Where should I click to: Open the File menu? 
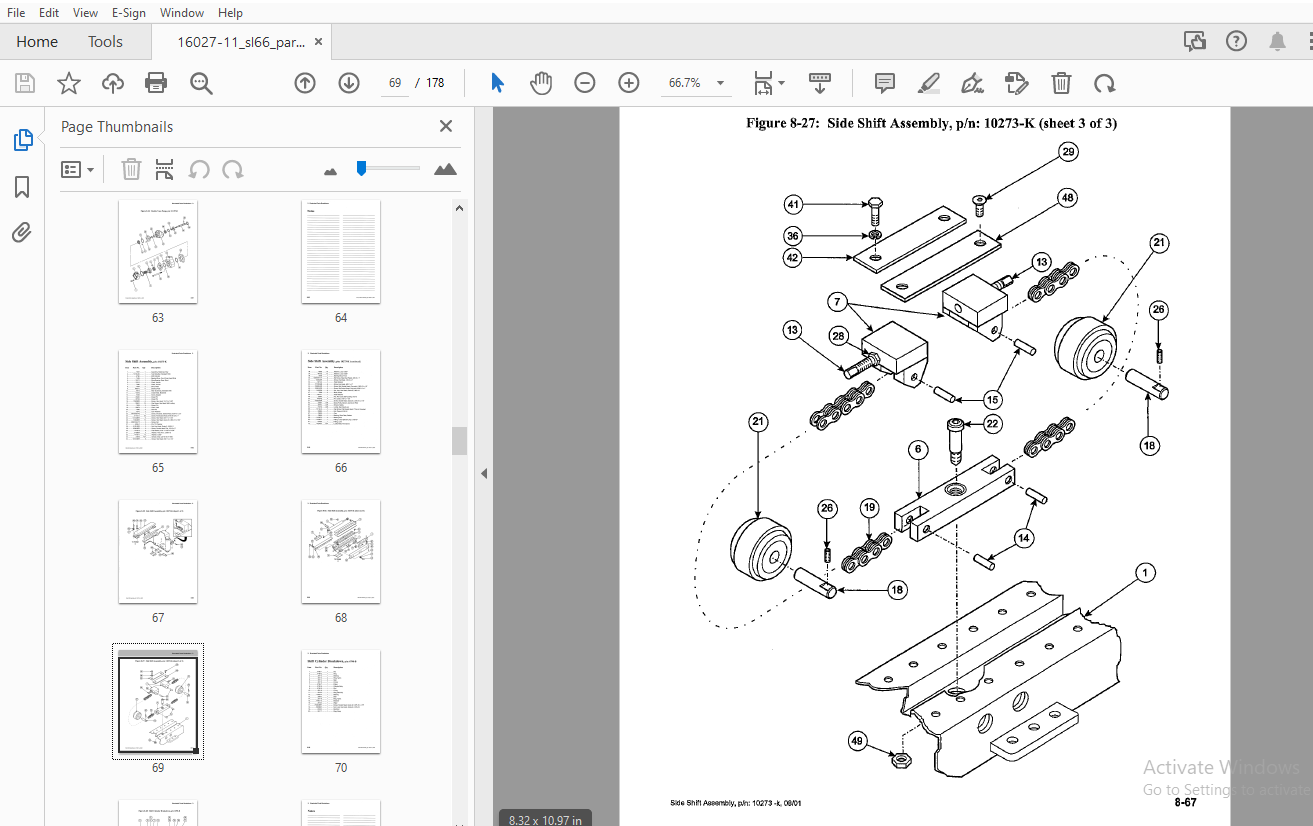(x=16, y=13)
